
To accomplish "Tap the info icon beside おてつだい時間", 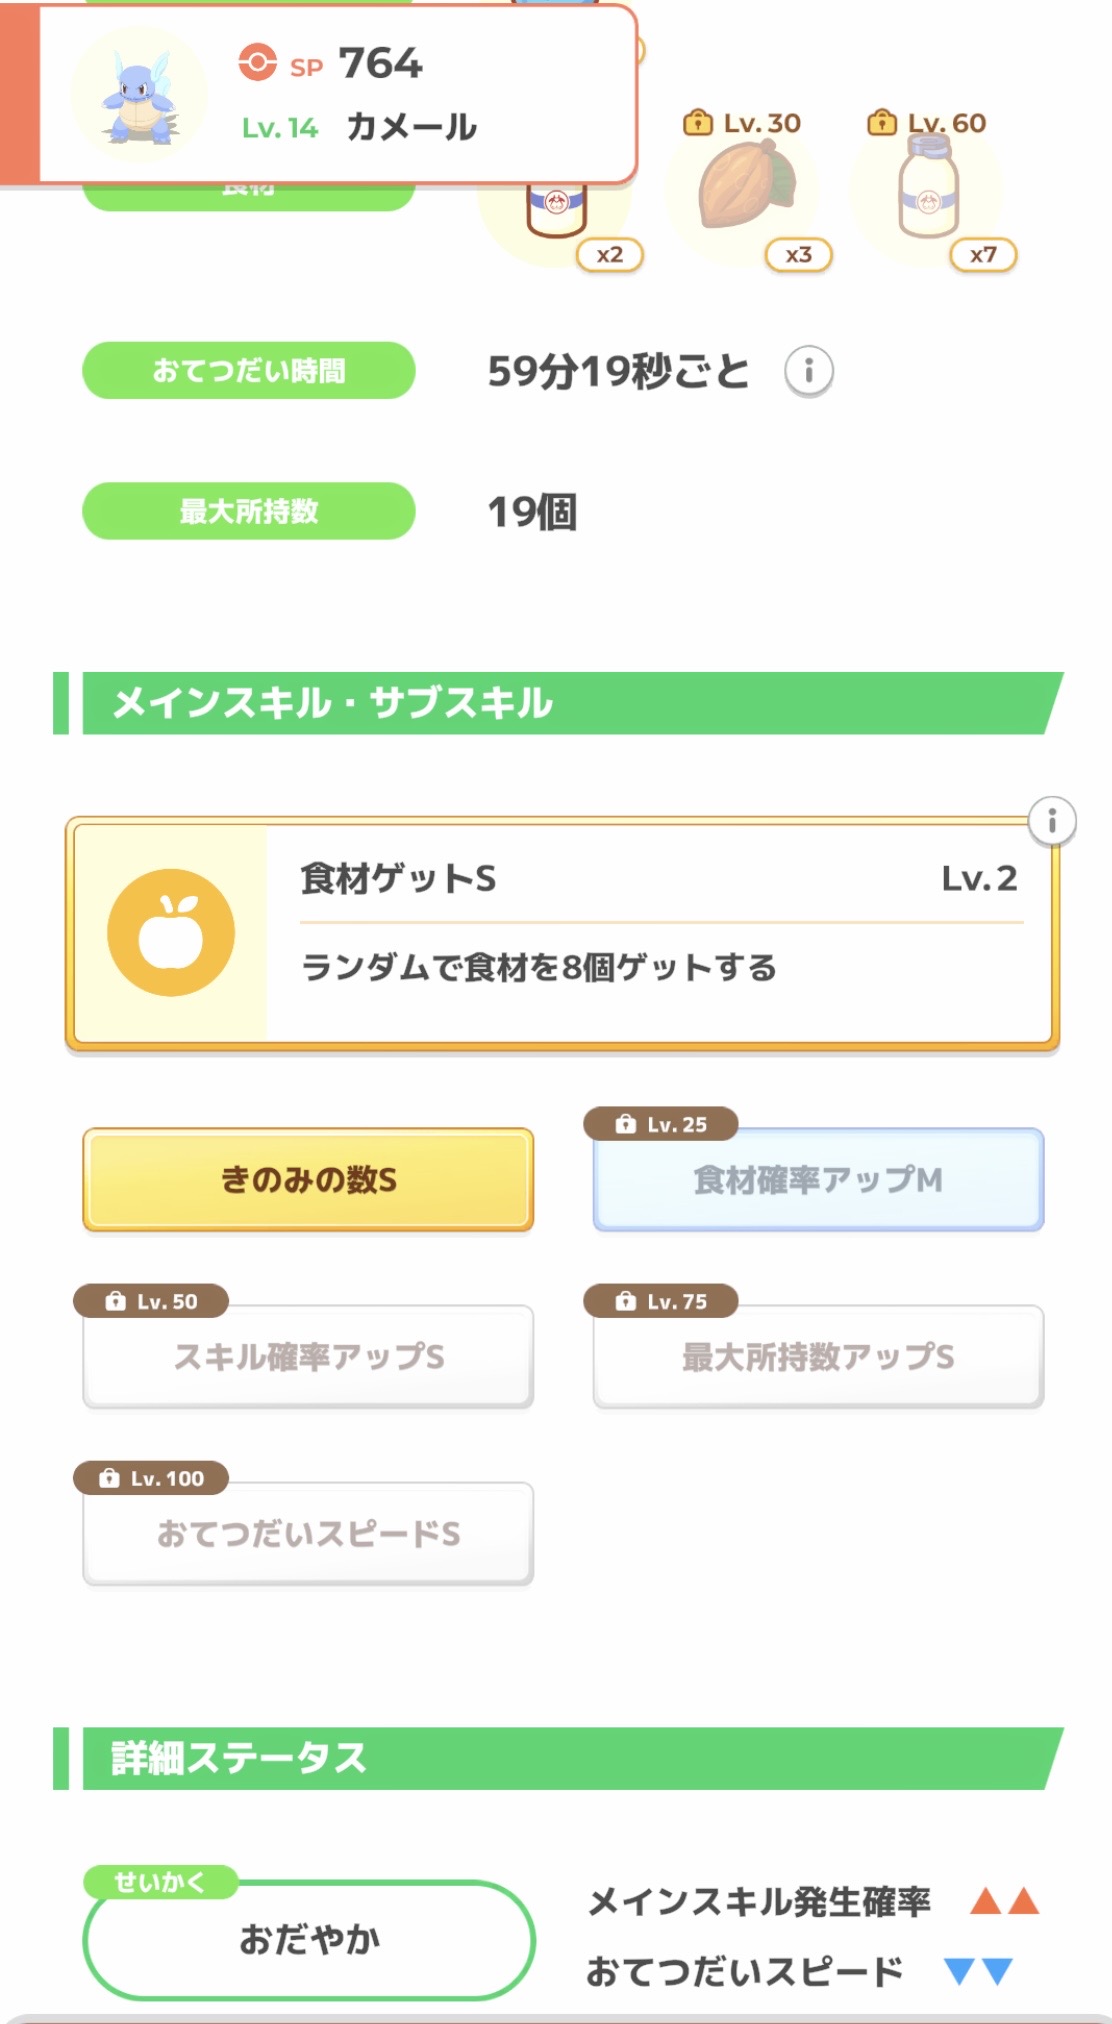I will (x=808, y=371).
